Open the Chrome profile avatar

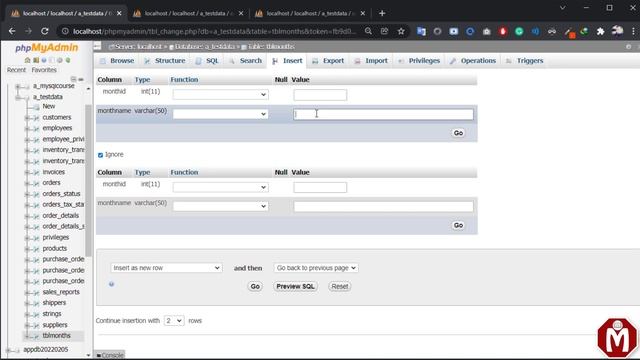[x=618, y=31]
